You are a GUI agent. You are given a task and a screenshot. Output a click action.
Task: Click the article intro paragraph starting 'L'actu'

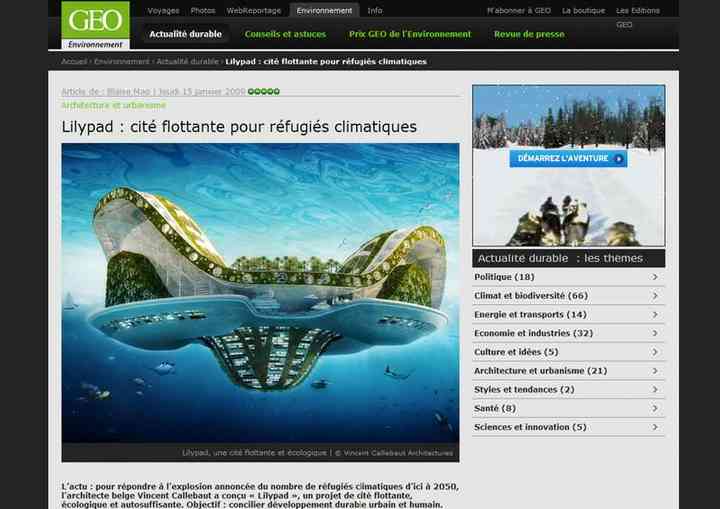(x=260, y=495)
